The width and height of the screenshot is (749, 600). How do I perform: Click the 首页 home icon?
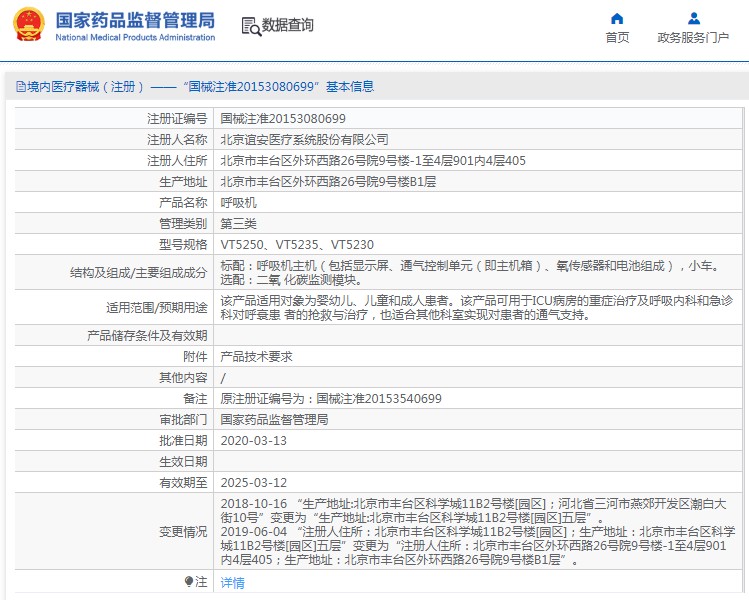coord(617,18)
